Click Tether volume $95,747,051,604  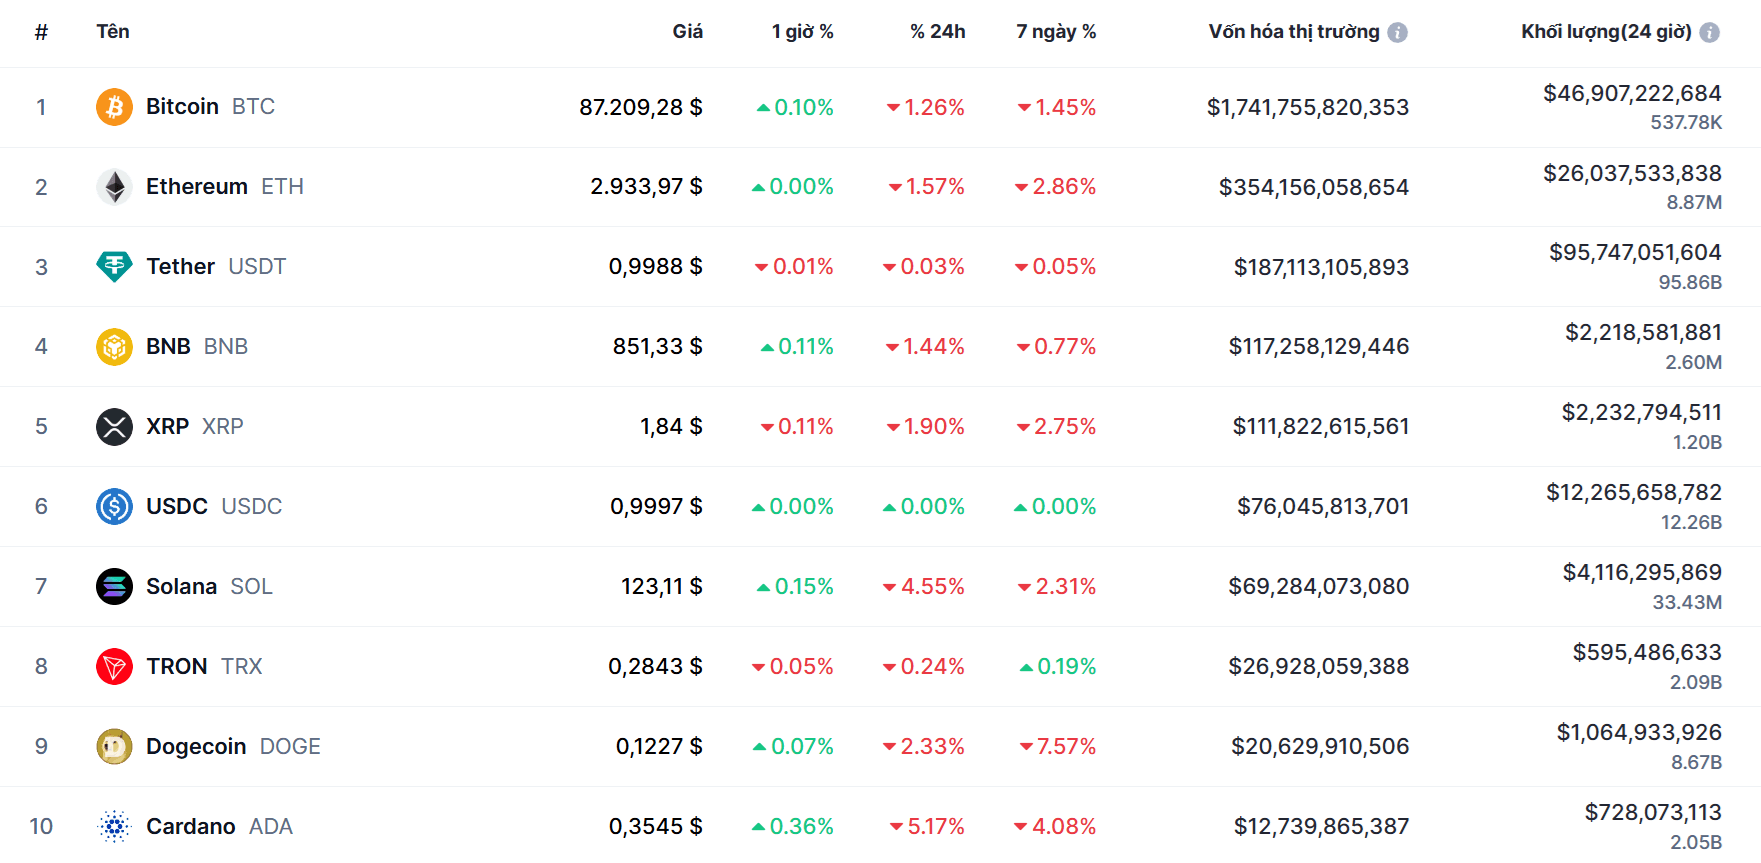1635,252
